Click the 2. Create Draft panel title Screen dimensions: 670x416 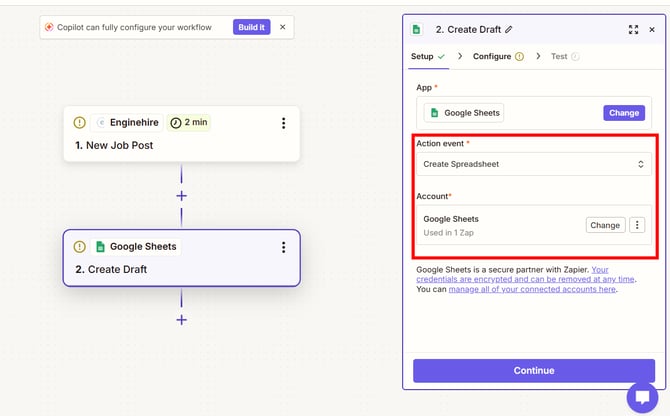click(468, 29)
